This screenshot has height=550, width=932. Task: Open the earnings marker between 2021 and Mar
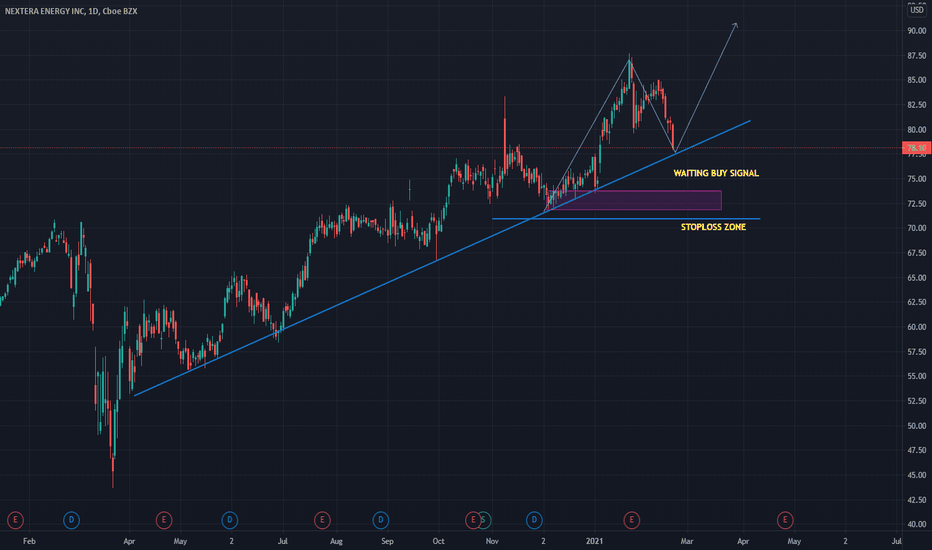click(x=632, y=520)
